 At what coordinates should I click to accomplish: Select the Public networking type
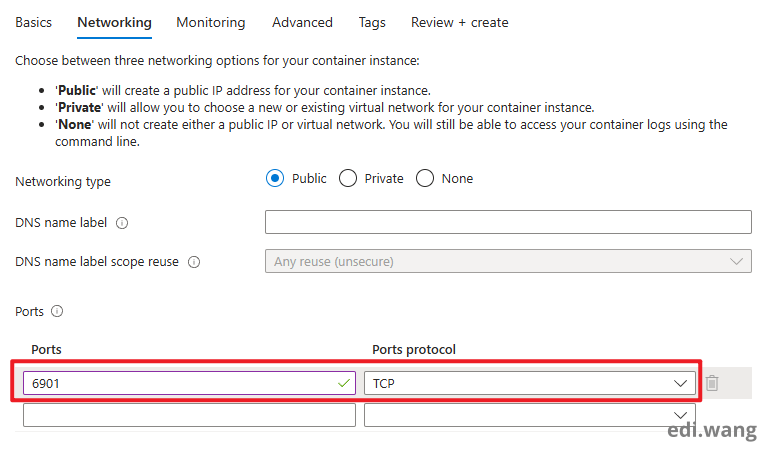pyautogui.click(x=276, y=179)
